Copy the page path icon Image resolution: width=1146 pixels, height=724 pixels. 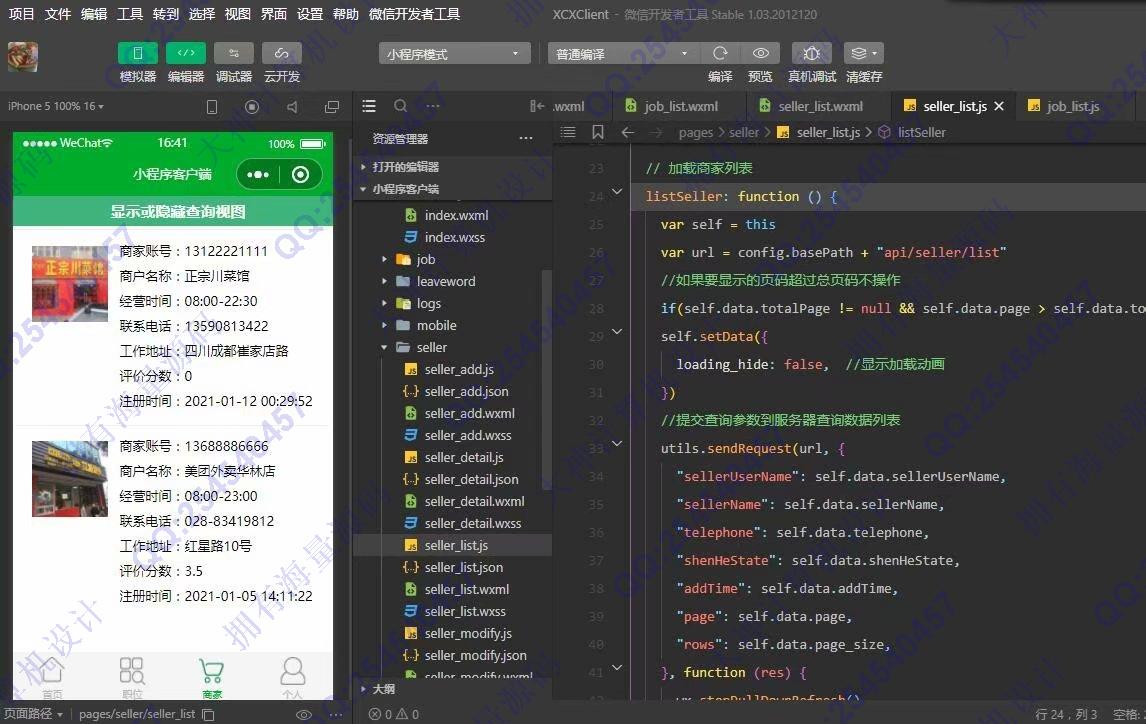click(x=208, y=714)
